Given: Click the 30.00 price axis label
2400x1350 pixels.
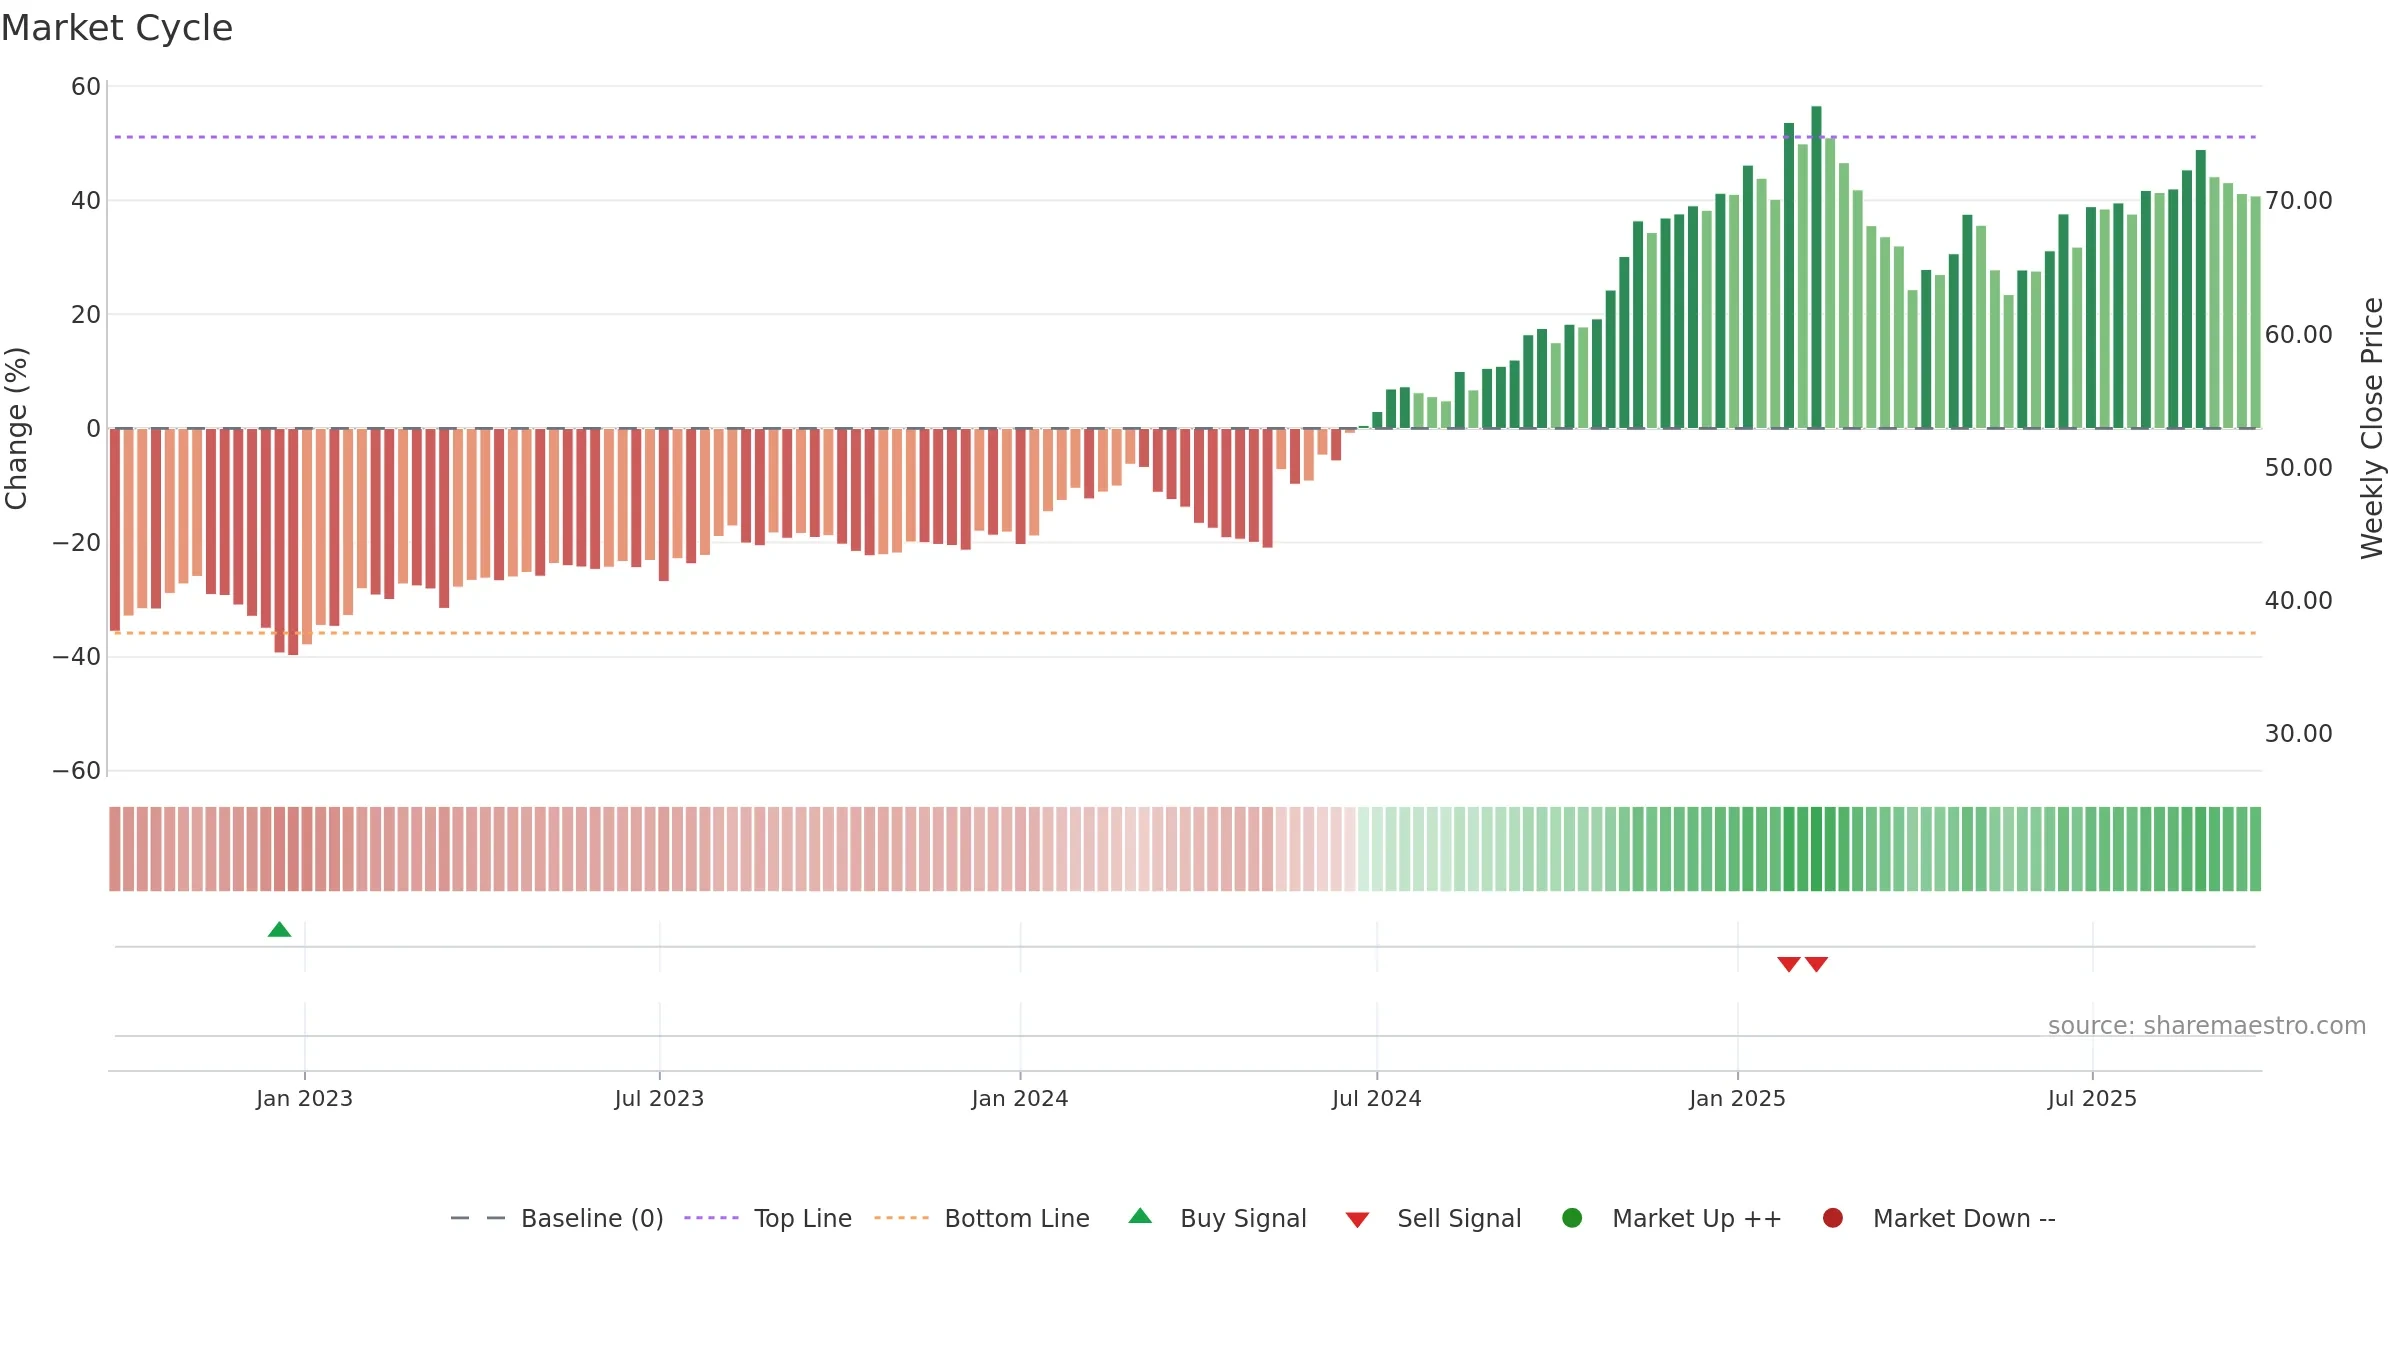Looking at the screenshot, I should click(x=2298, y=734).
